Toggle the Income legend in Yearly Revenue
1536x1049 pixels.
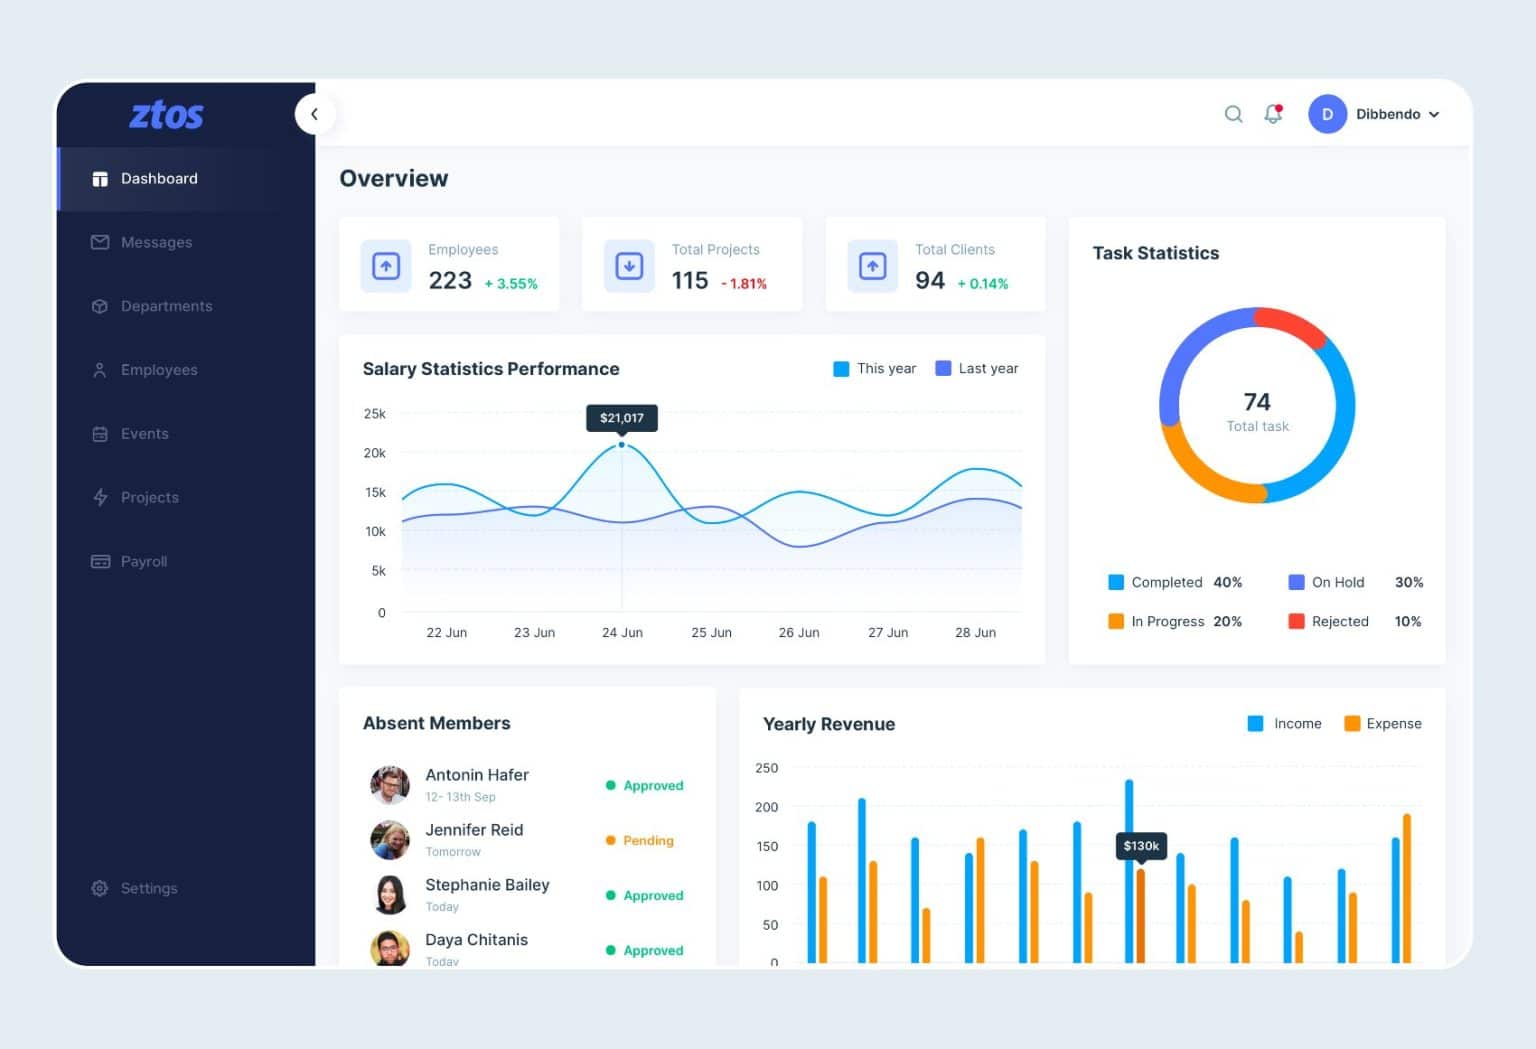pos(1285,723)
